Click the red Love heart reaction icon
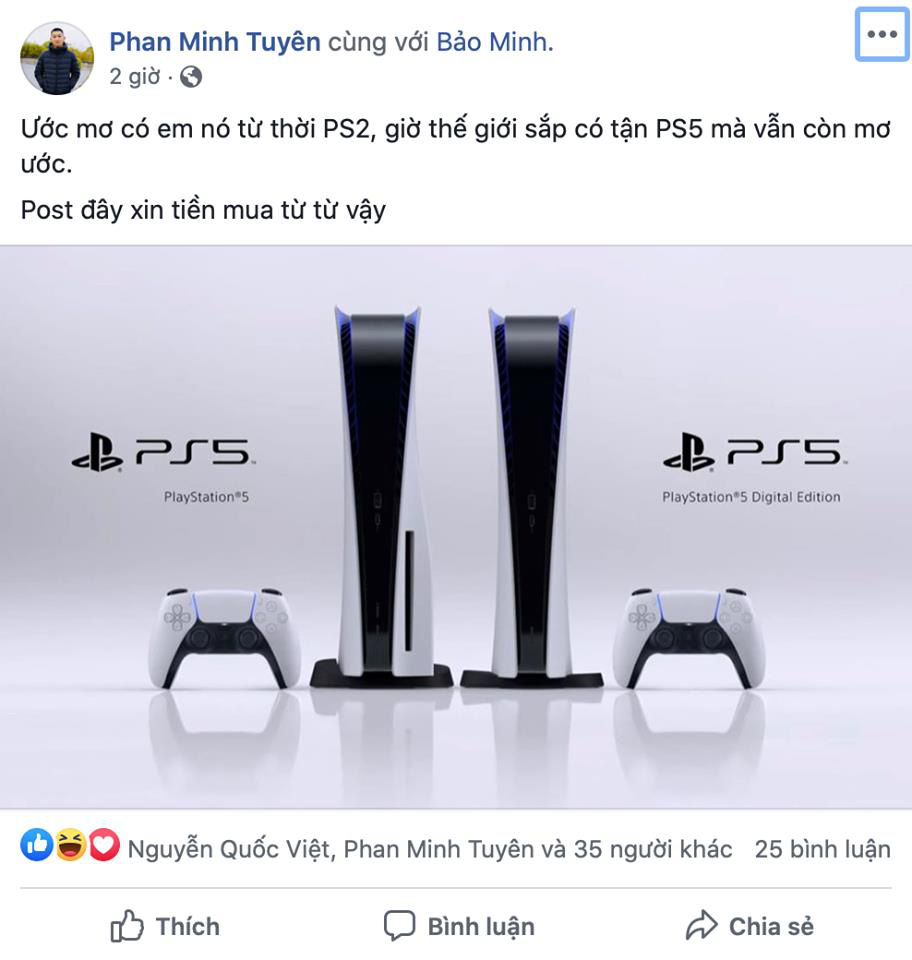This screenshot has width=912, height=960. tap(105, 846)
